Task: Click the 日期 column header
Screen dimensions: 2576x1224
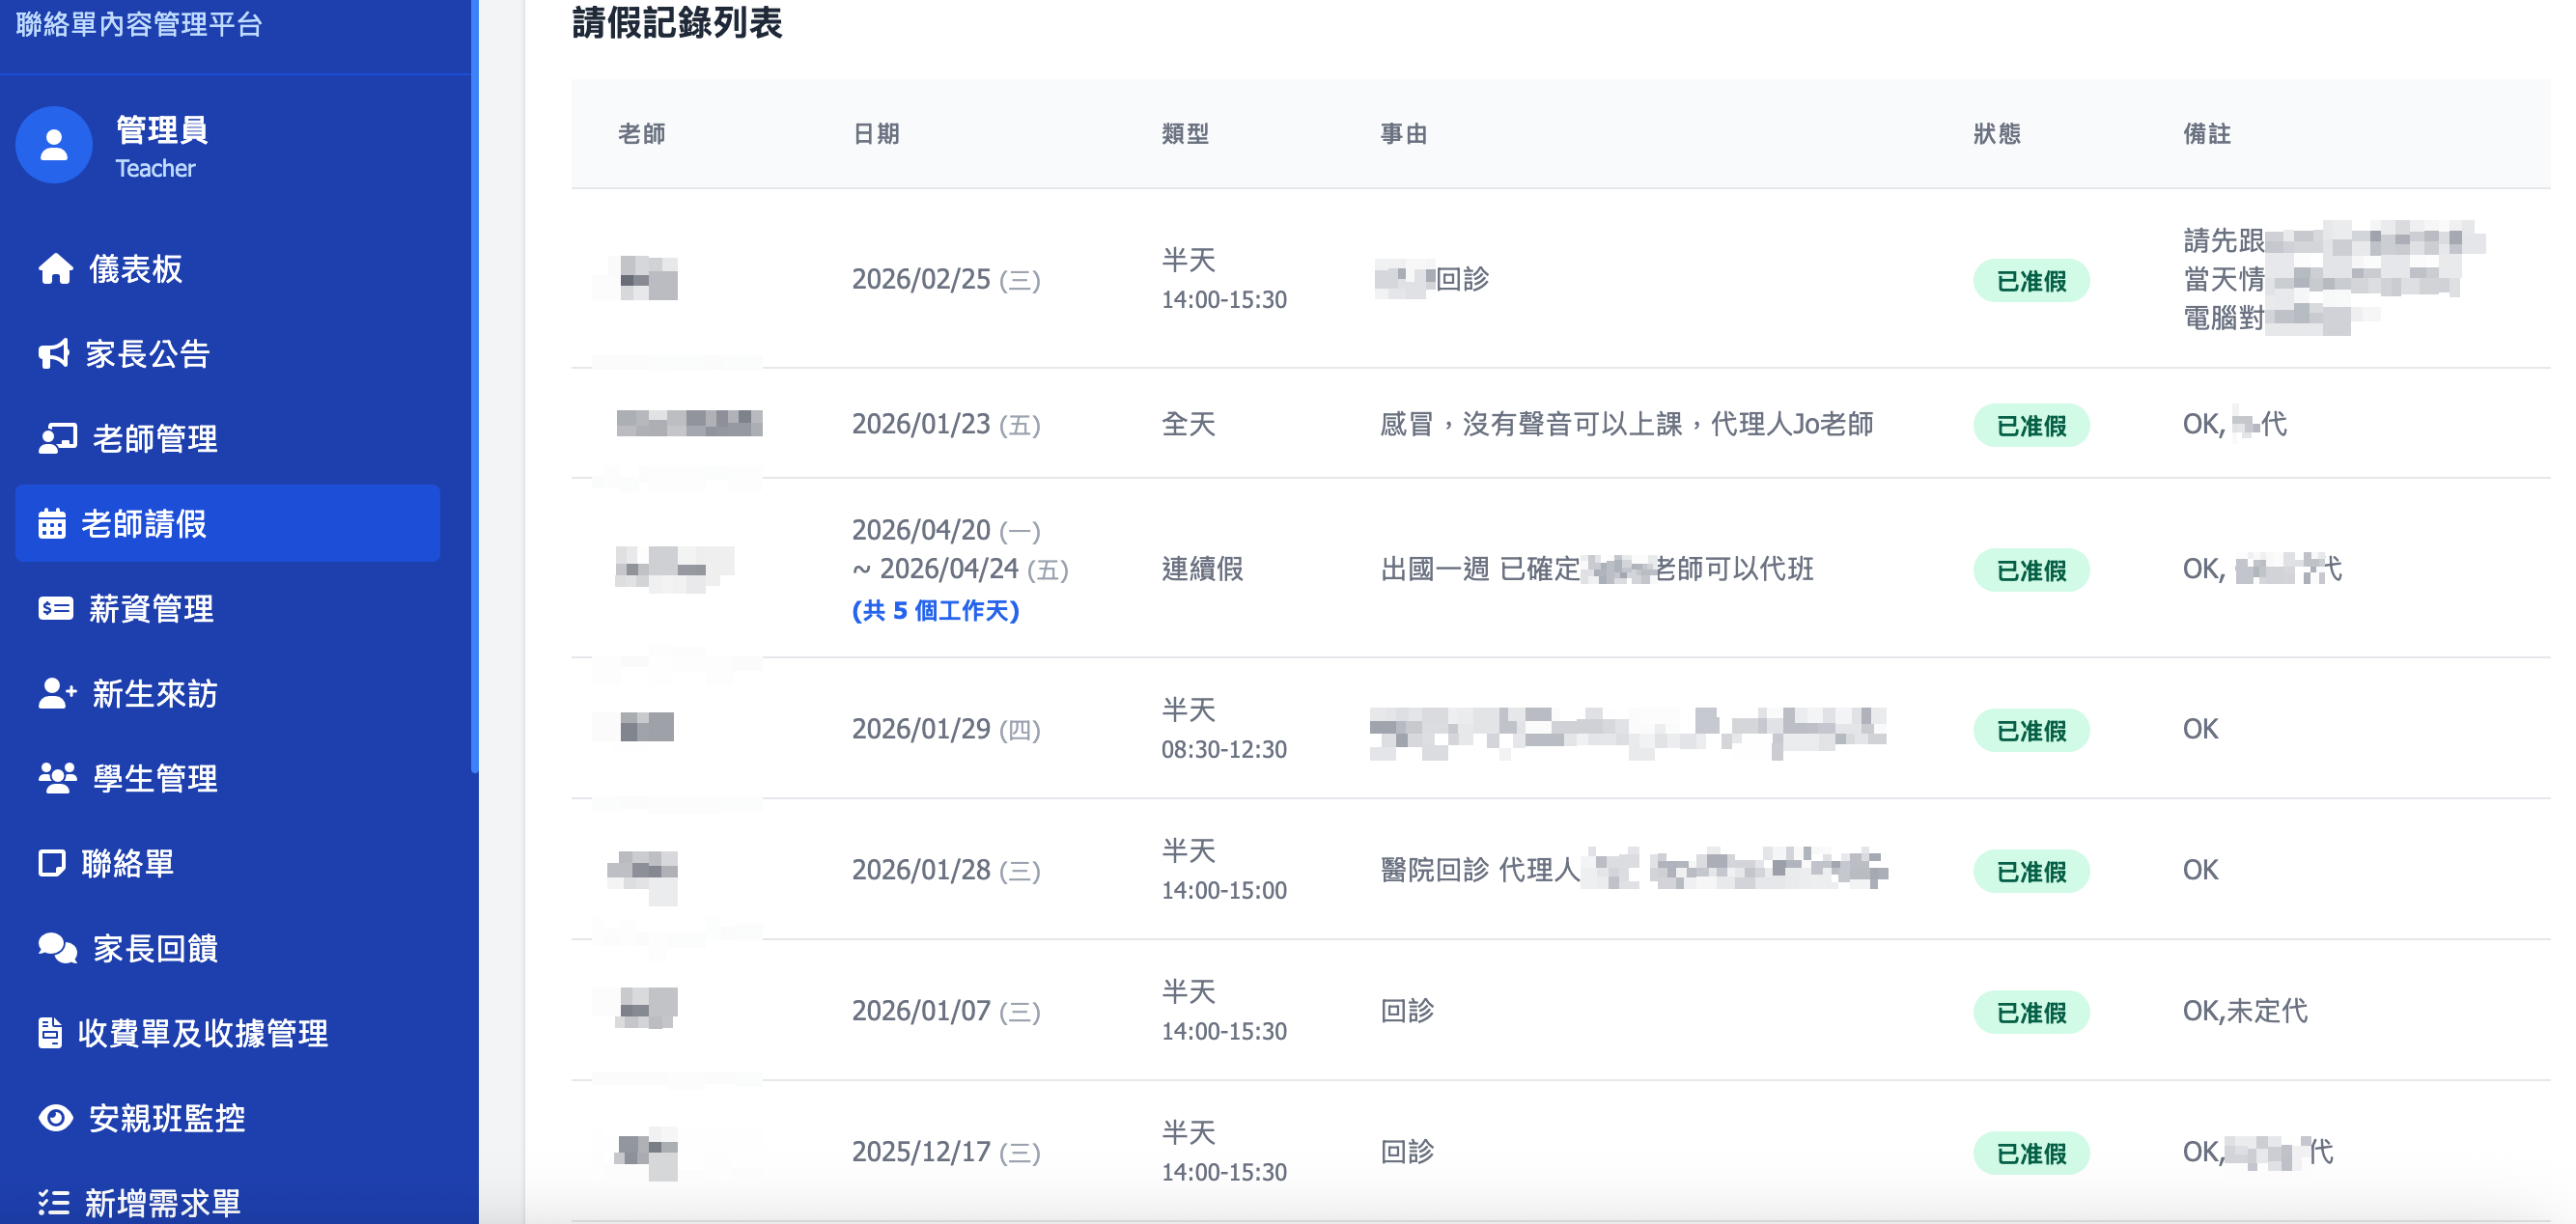Action: 876,134
